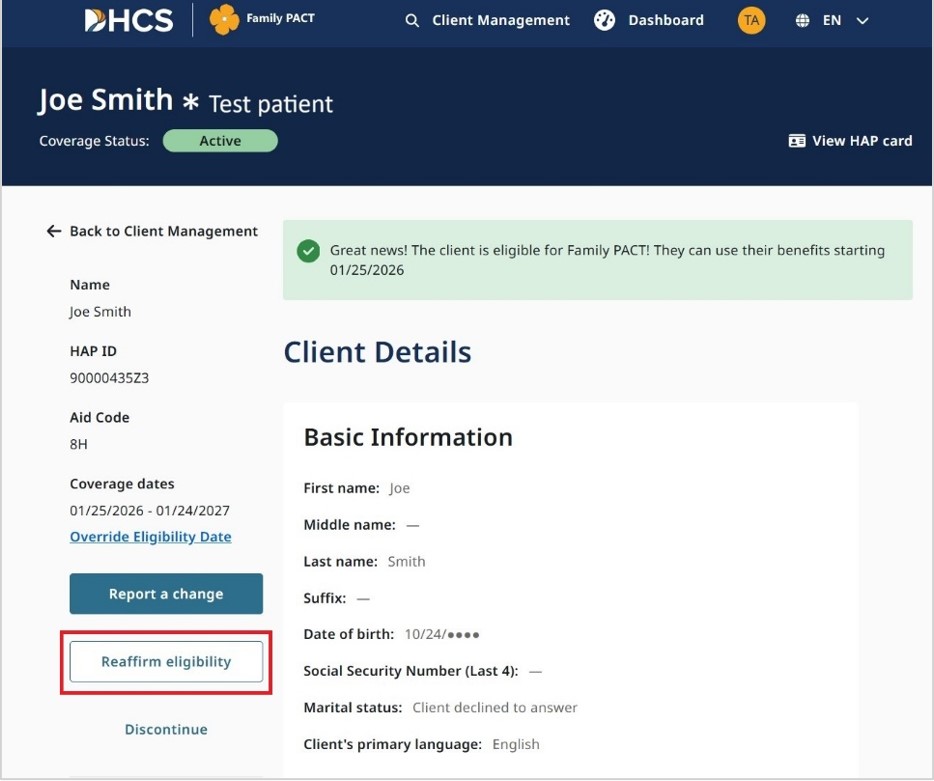Select the Discontinue option
Viewport: 934px width, 781px height.
point(166,730)
